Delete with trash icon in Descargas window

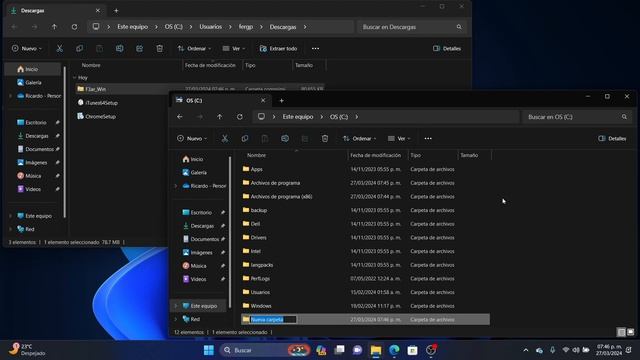tap(160, 49)
